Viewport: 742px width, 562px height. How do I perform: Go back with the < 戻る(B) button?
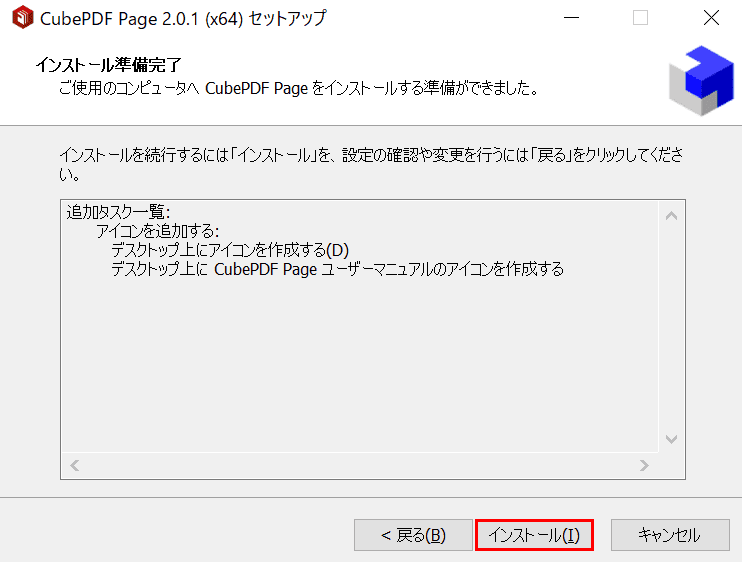coord(413,535)
